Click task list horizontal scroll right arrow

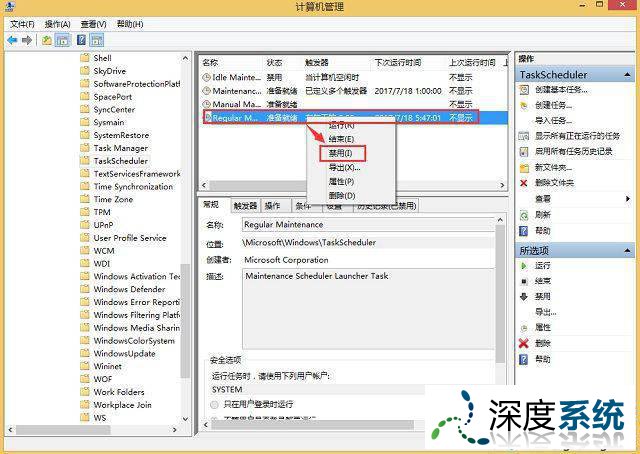click(x=502, y=185)
